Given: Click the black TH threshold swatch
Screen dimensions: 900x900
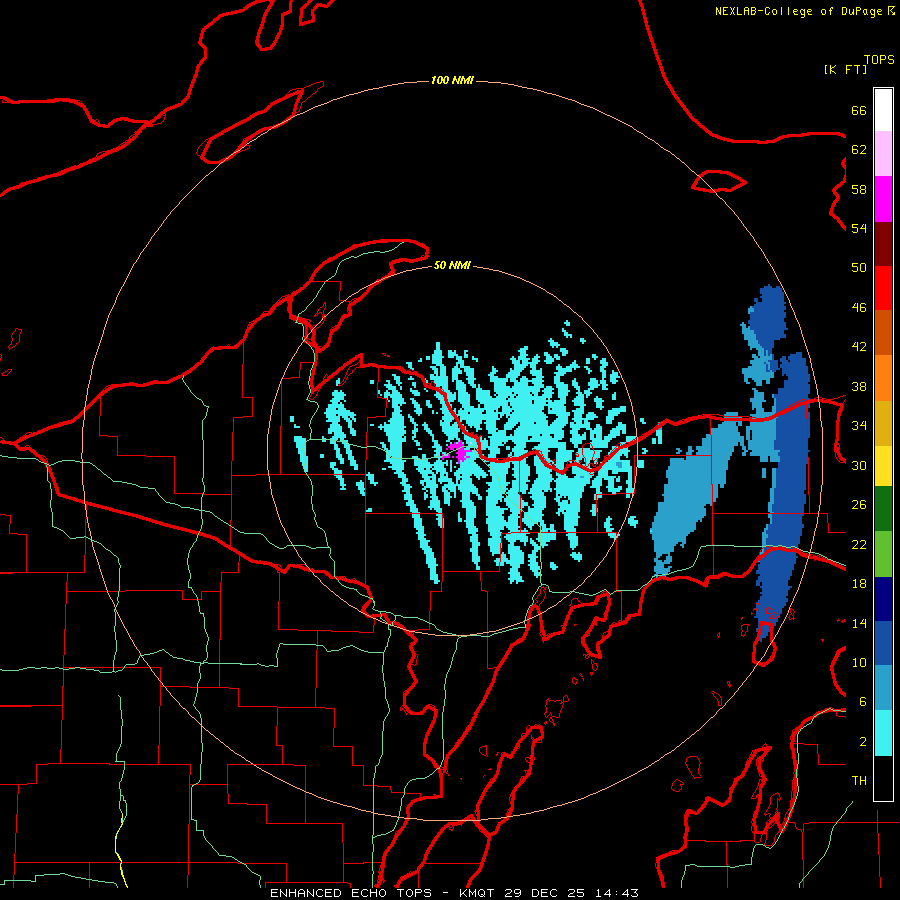Looking at the screenshot, I should 883,778.
